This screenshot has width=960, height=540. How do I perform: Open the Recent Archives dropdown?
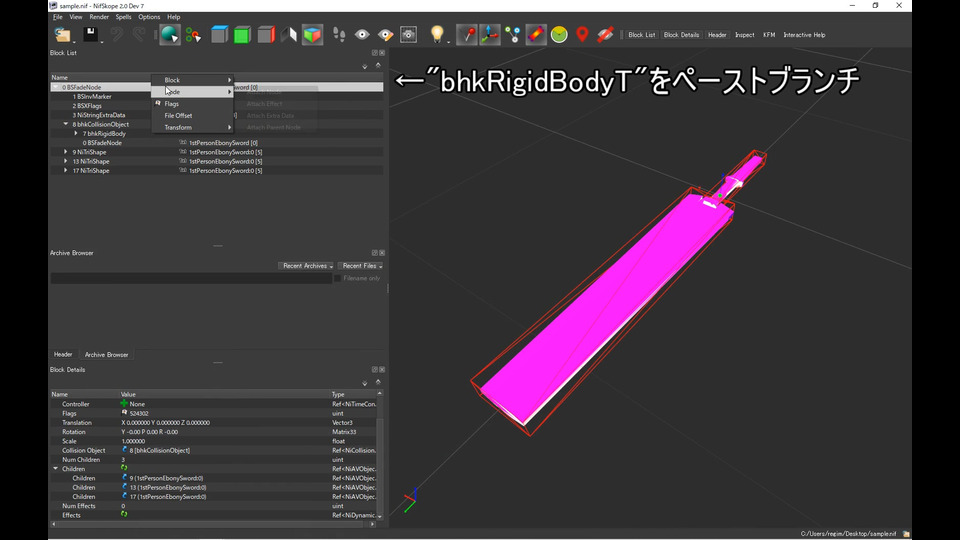pyautogui.click(x=306, y=266)
